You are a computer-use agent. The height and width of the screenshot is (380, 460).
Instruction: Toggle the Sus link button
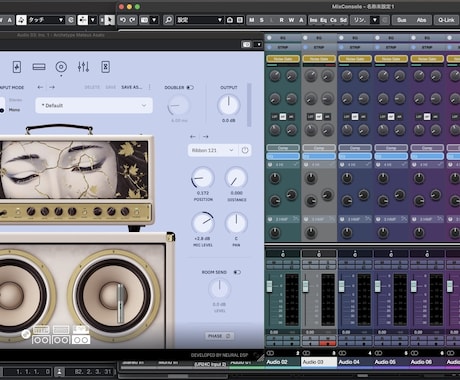pyautogui.click(x=402, y=20)
